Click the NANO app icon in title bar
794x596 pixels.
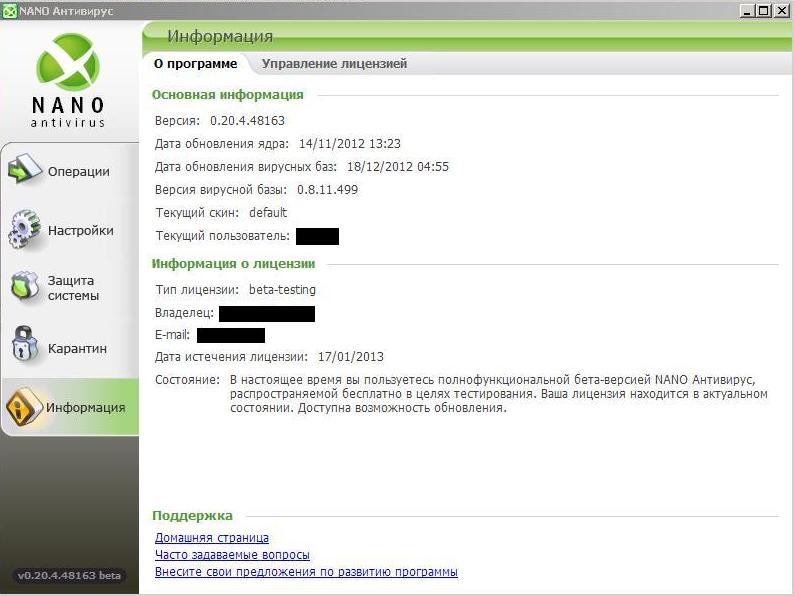[10, 10]
